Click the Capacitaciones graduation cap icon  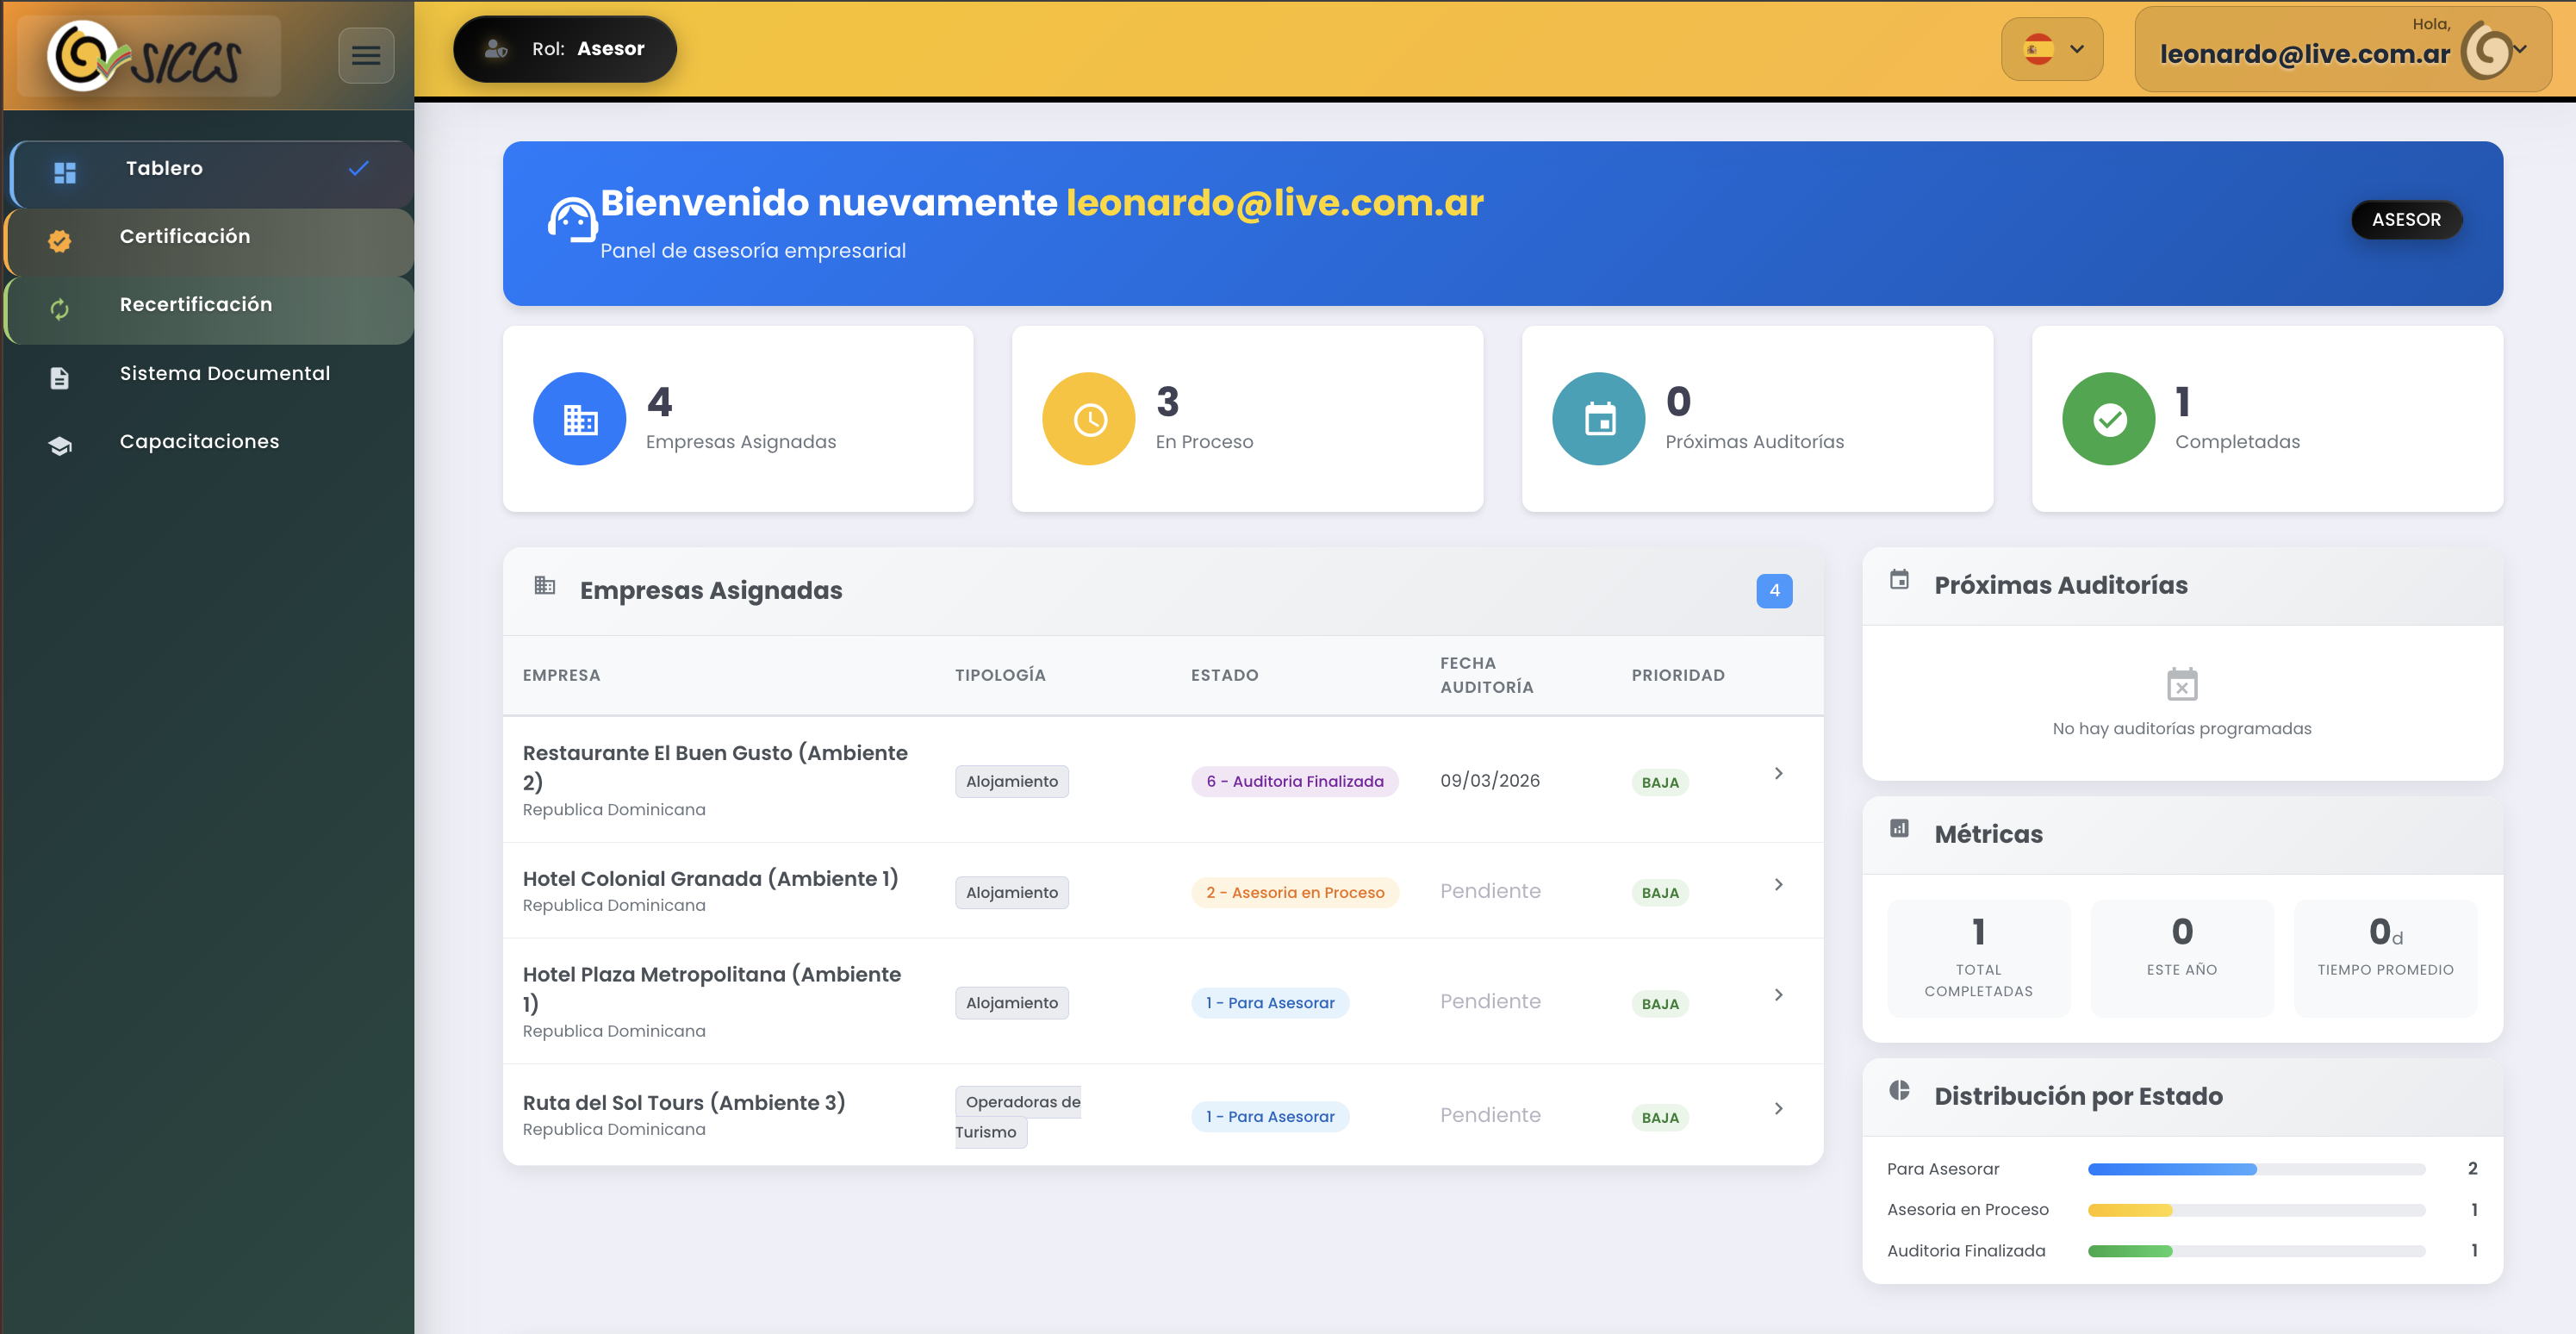click(x=60, y=445)
